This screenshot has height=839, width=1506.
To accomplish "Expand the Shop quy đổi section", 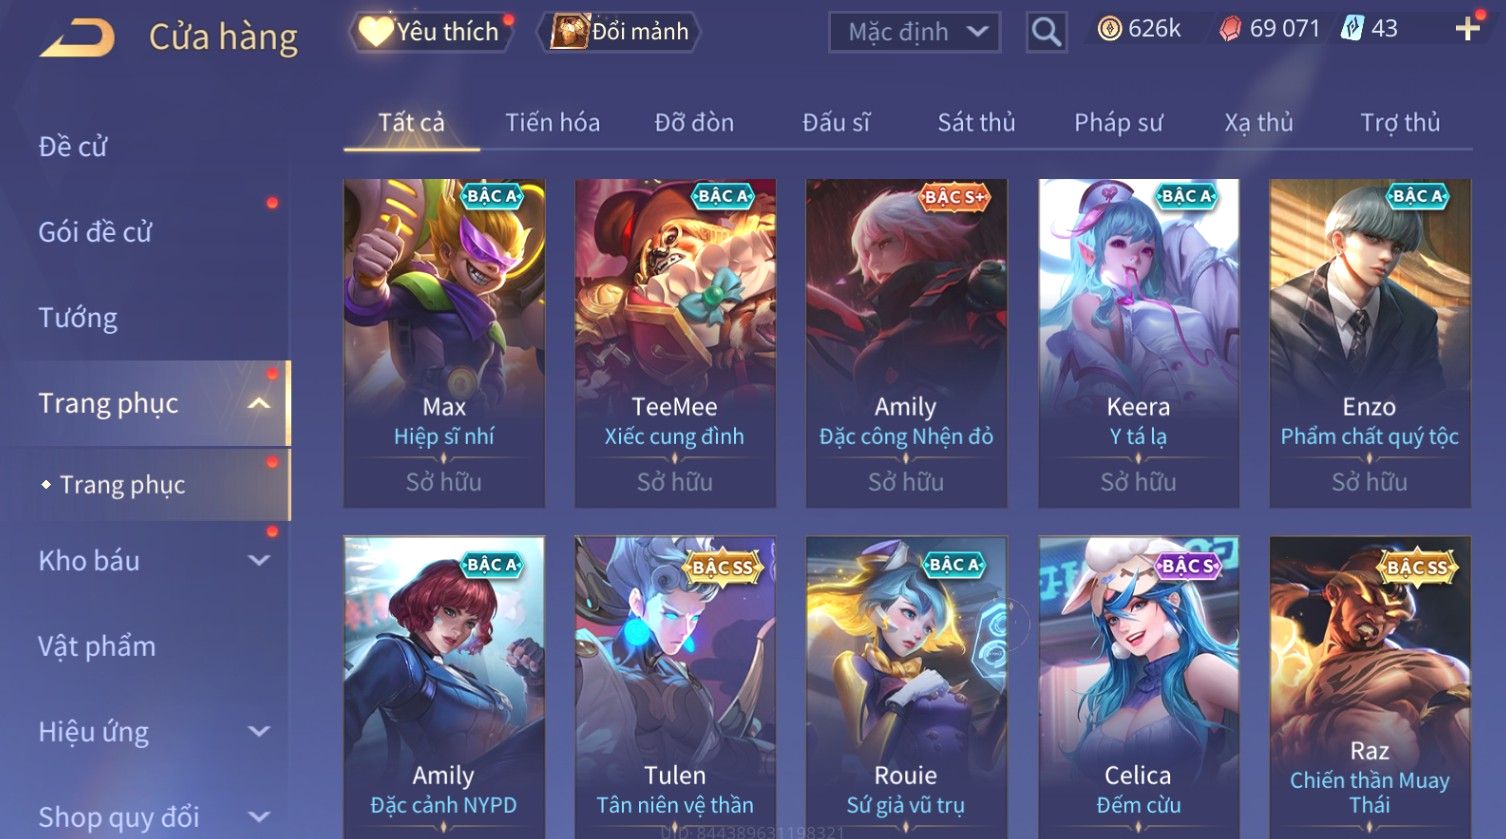I will coord(259,817).
